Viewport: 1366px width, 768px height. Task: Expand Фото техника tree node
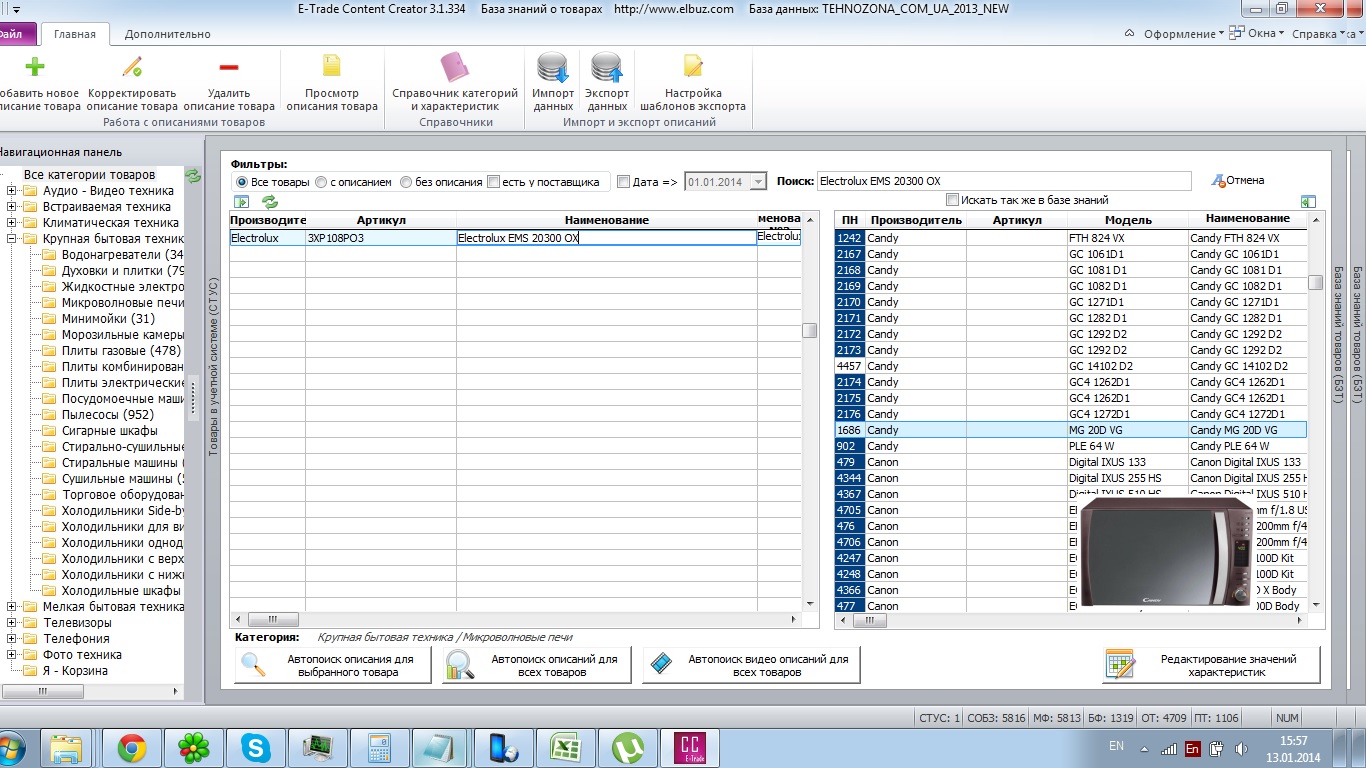(12, 655)
